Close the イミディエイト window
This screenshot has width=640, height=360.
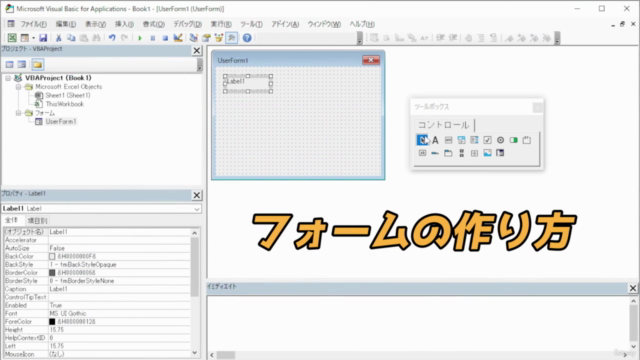click(x=633, y=288)
